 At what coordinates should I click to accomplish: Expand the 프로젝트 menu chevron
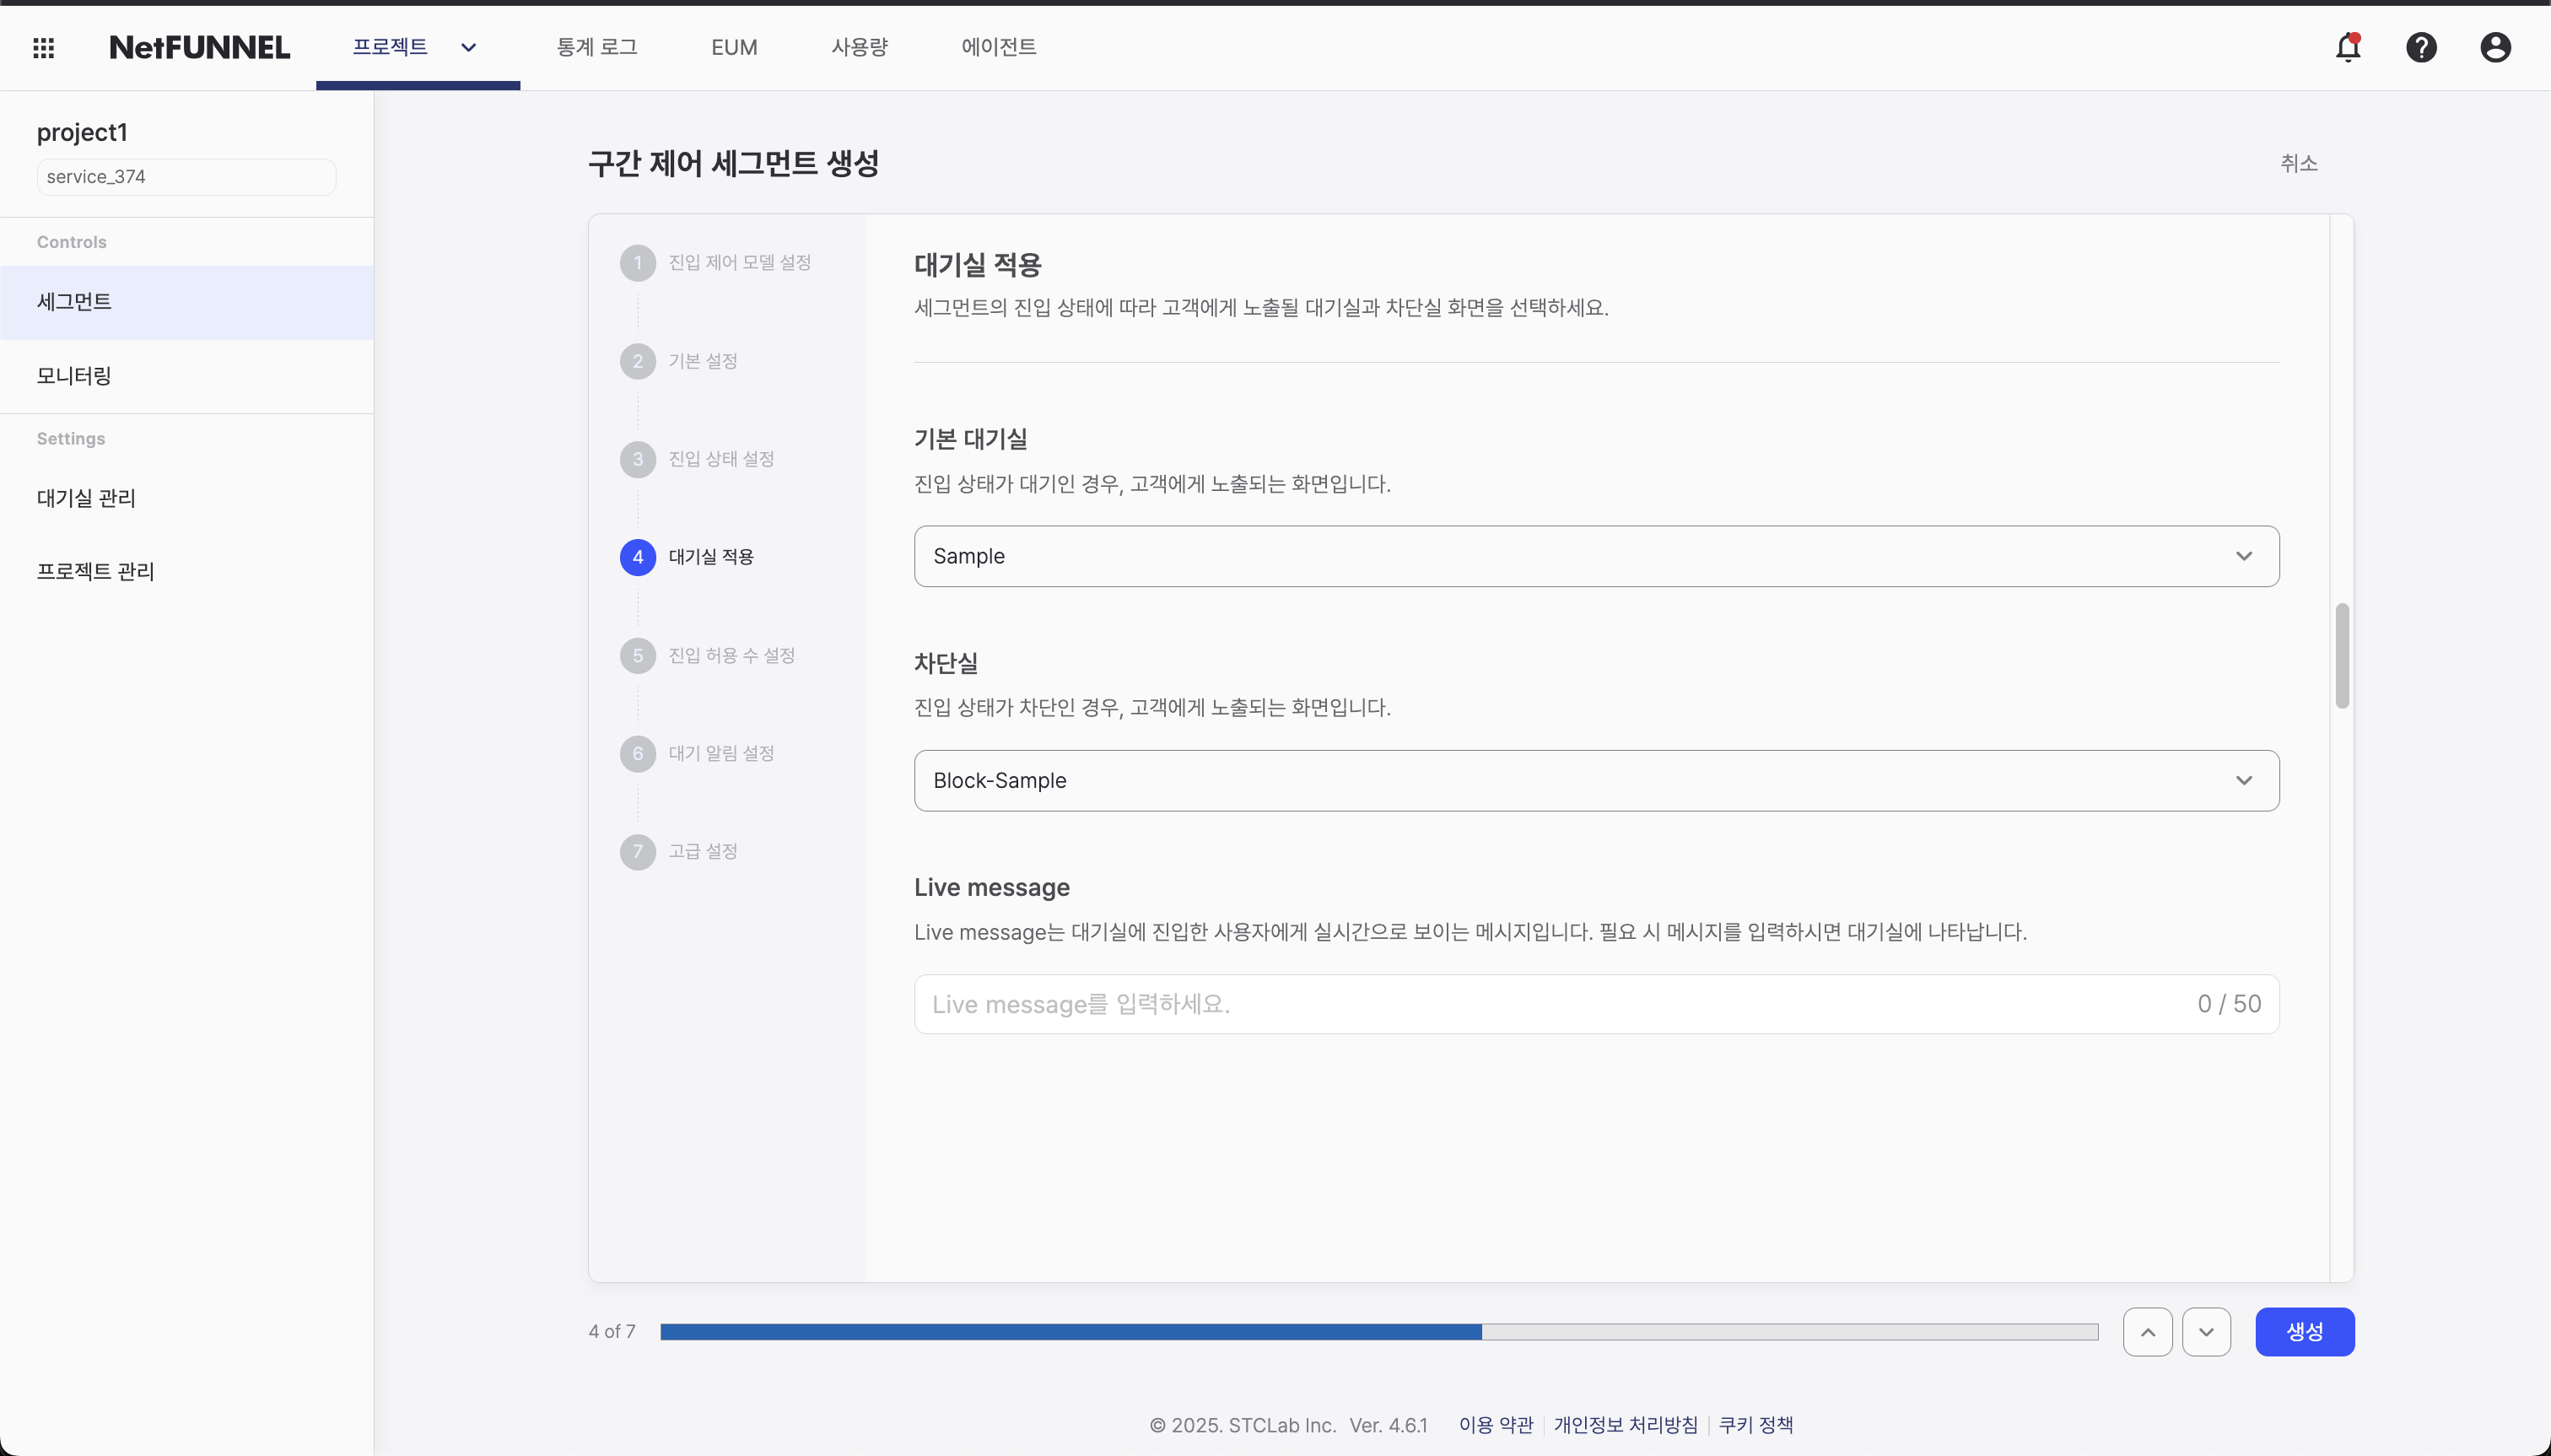coord(469,47)
